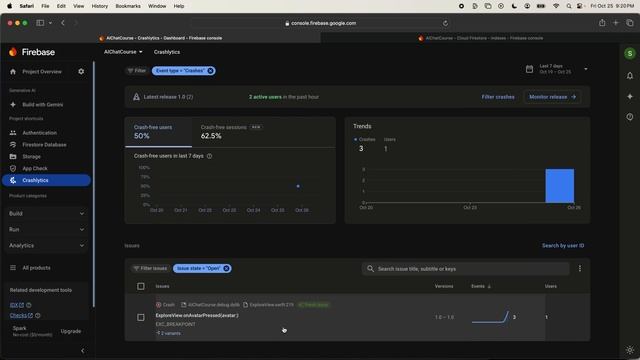Open the File menu
640x360 pixels.
tap(45, 6)
